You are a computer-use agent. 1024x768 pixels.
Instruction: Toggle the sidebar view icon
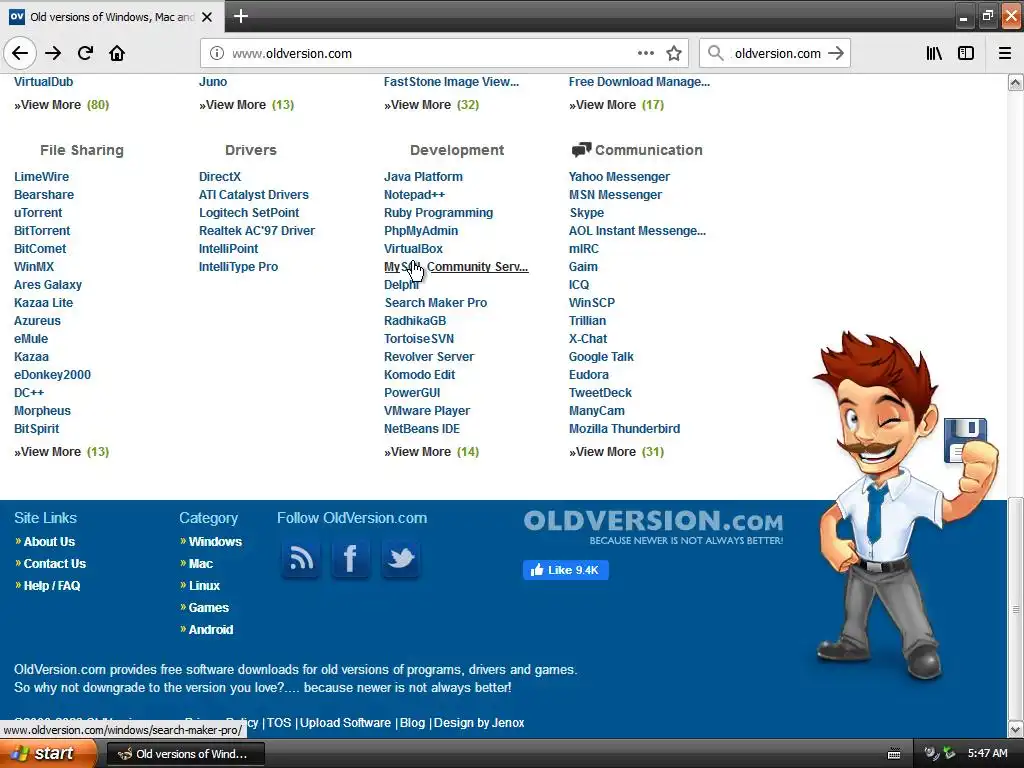click(966, 53)
